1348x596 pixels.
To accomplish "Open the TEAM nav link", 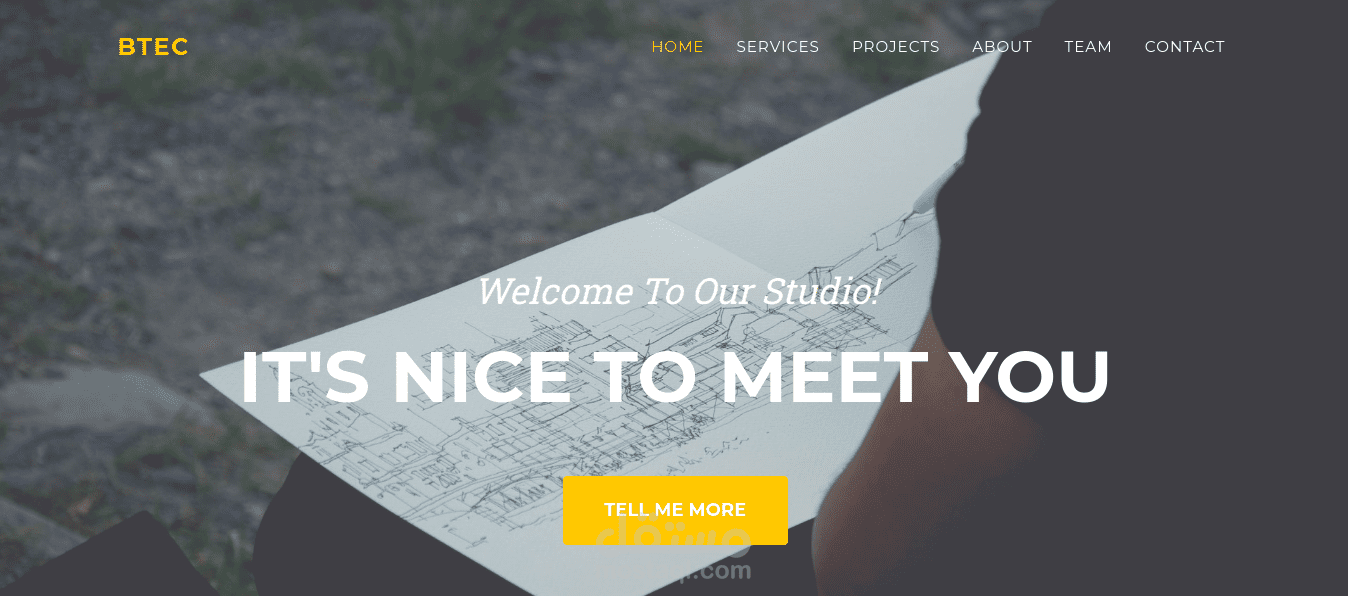I will point(1088,47).
